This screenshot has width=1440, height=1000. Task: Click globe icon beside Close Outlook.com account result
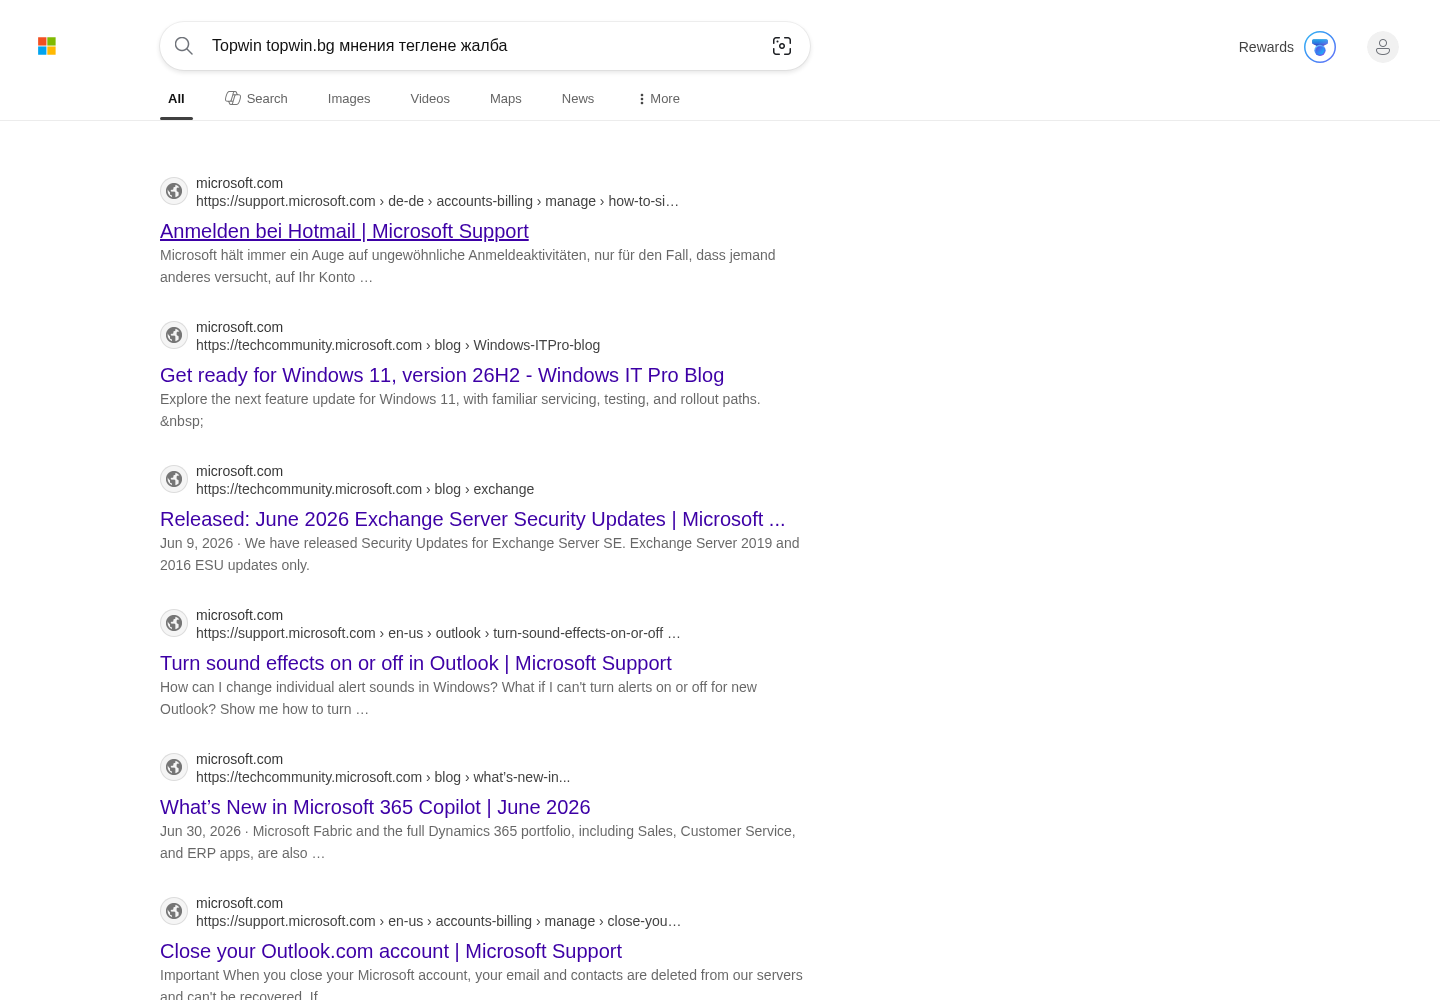(x=174, y=911)
